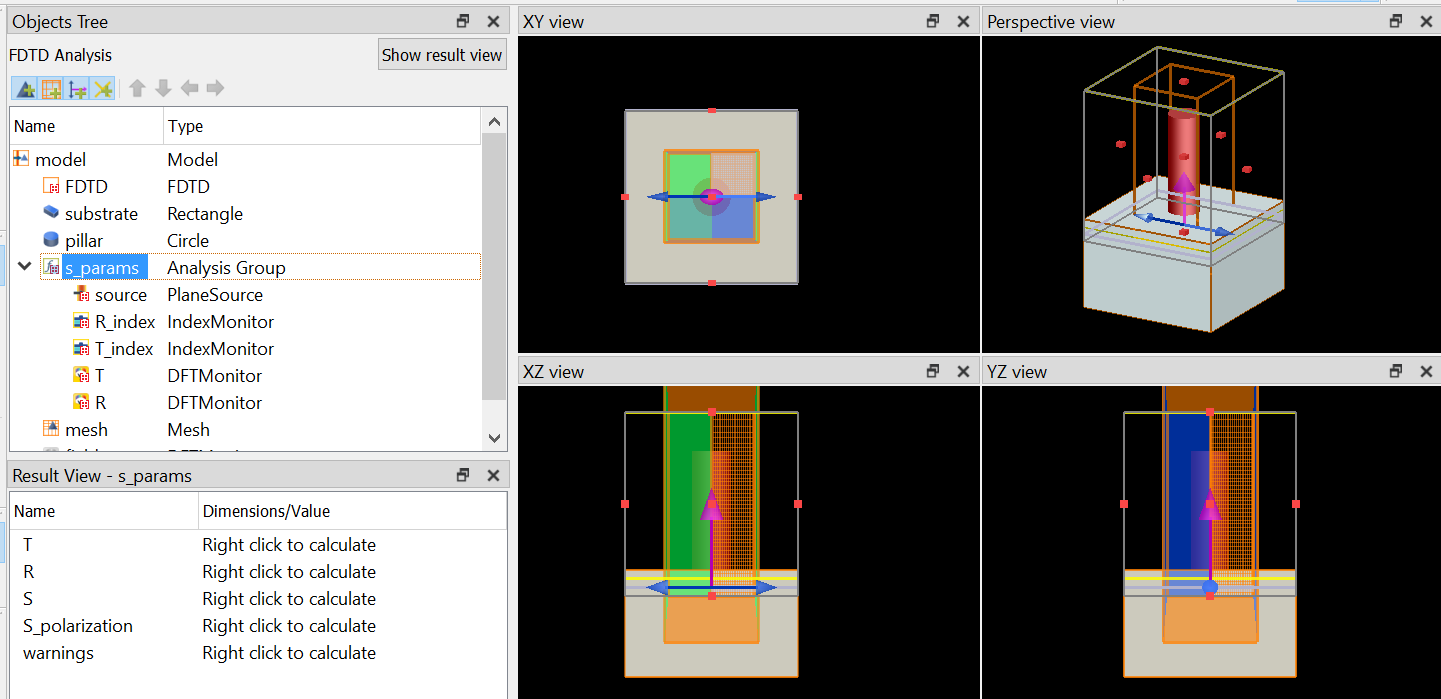The image size is (1441, 699).
Task: Click the warnings result row
Action: pyautogui.click(x=258, y=653)
